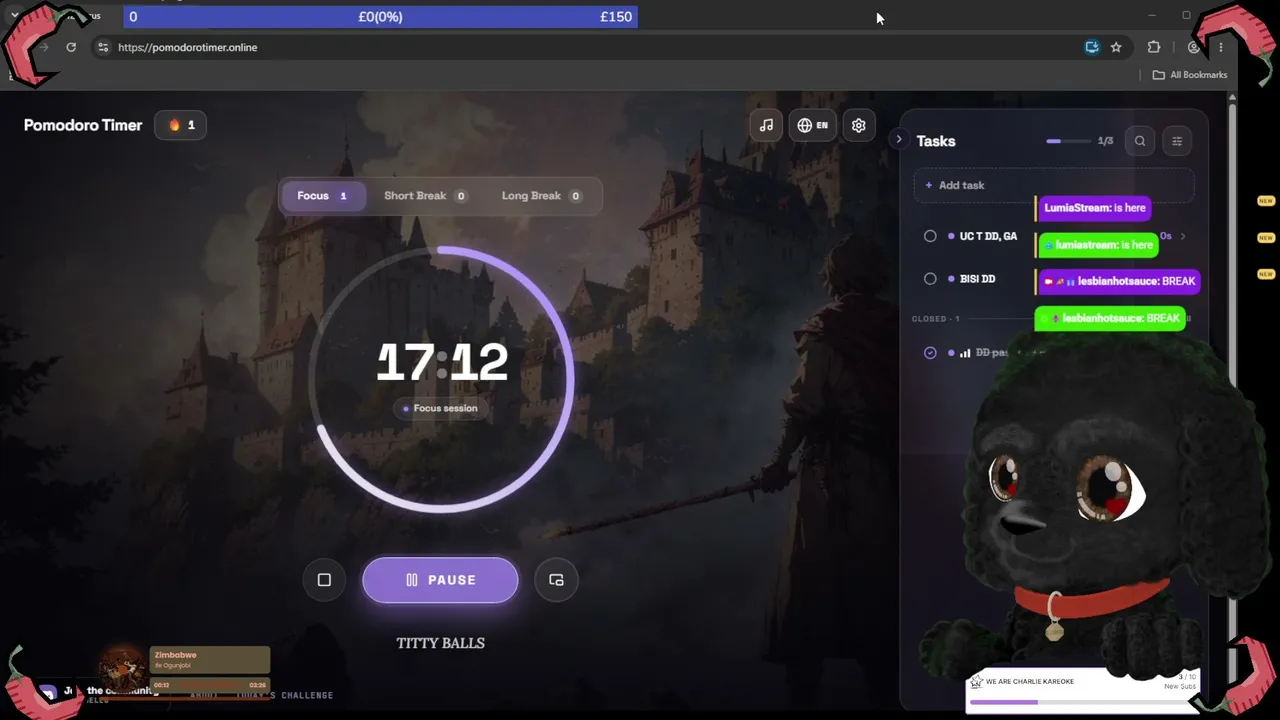The height and width of the screenshot is (720, 1280).
Task: Uncheck the completed DD task
Action: (x=930, y=353)
